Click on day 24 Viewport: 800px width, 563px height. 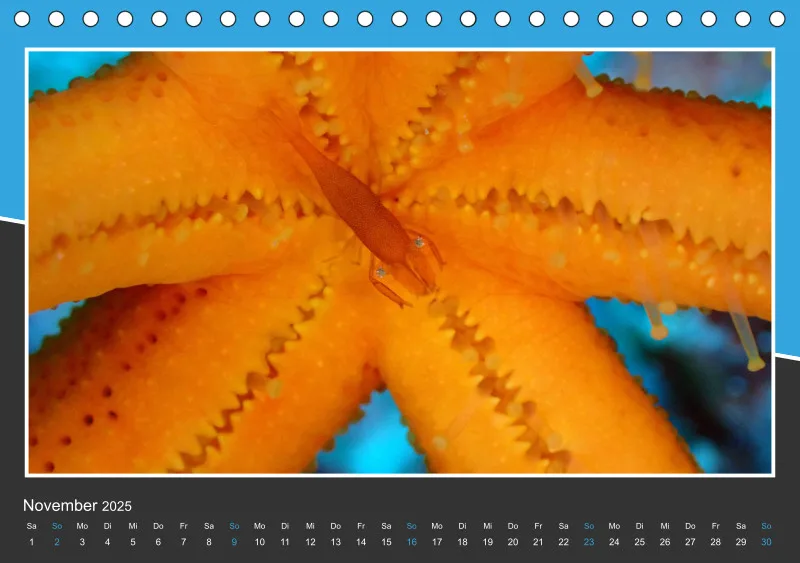point(614,542)
